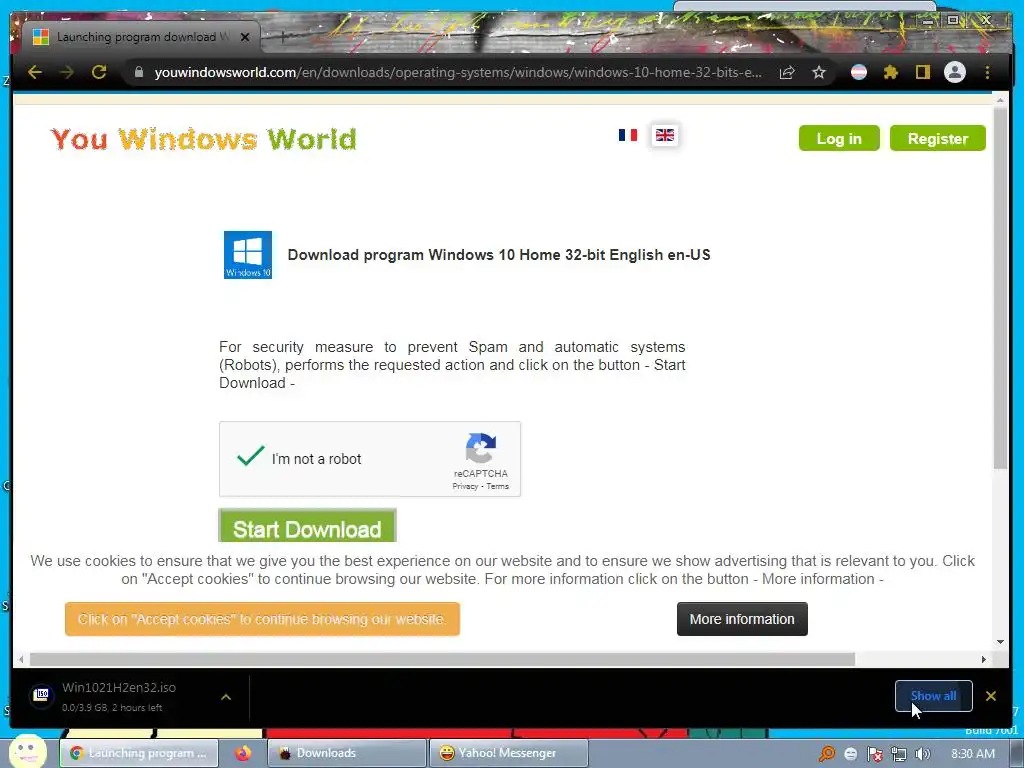Click the grey smiley tray icon
This screenshot has width=1024, height=768.
pos(850,754)
